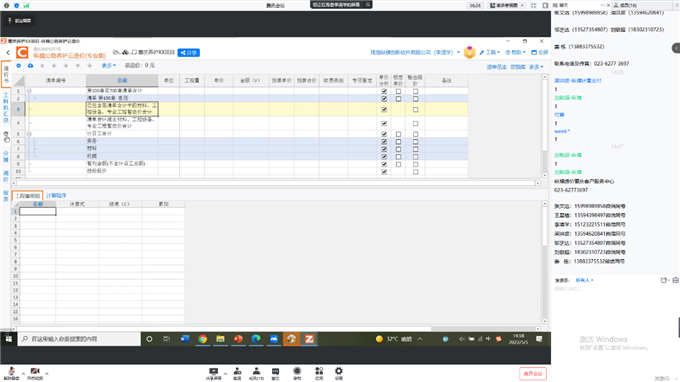The width and height of the screenshot is (680, 382).
Task: Select the 劳务 row name cell
Action: click(122, 141)
